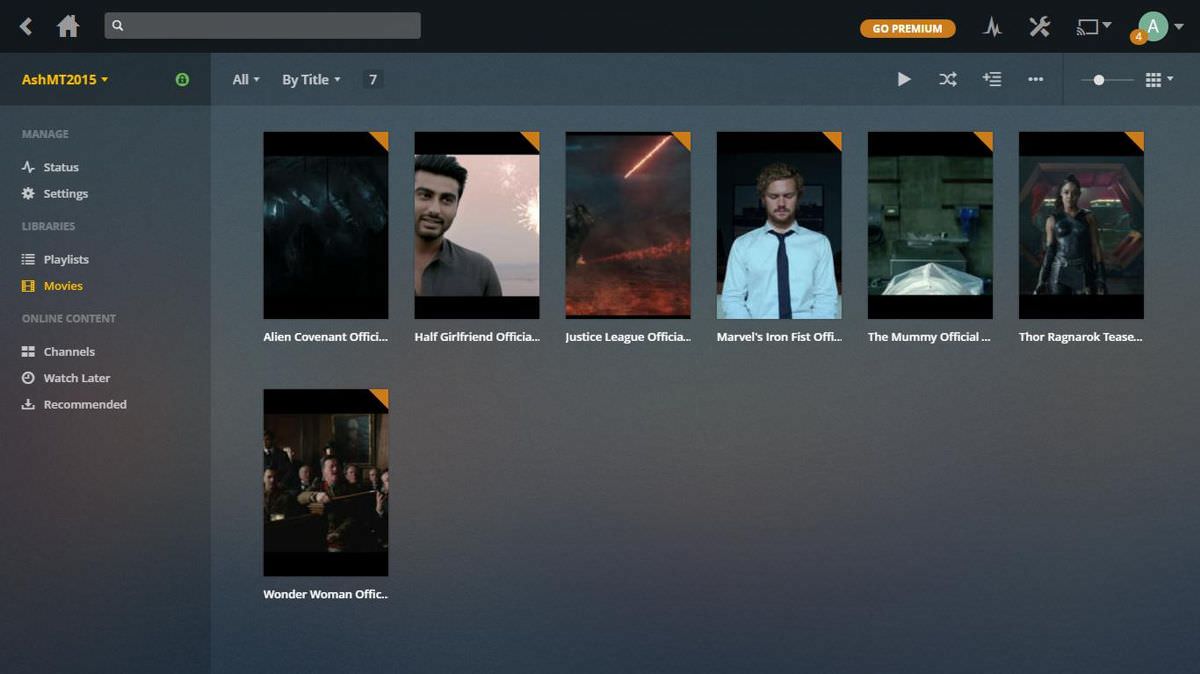Change the grid view layout dropdown
The image size is (1200, 674).
click(x=1159, y=79)
